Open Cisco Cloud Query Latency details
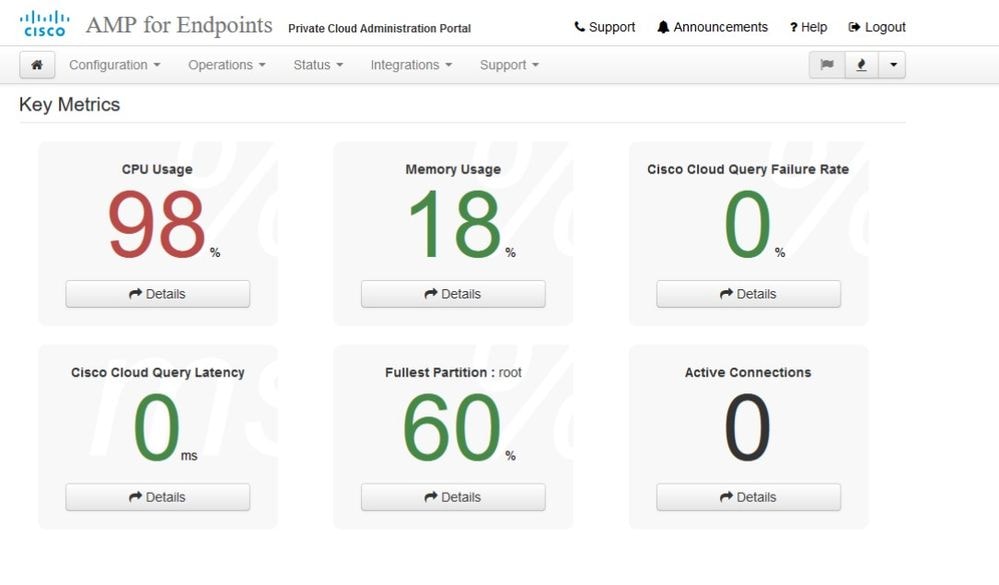 [x=157, y=497]
